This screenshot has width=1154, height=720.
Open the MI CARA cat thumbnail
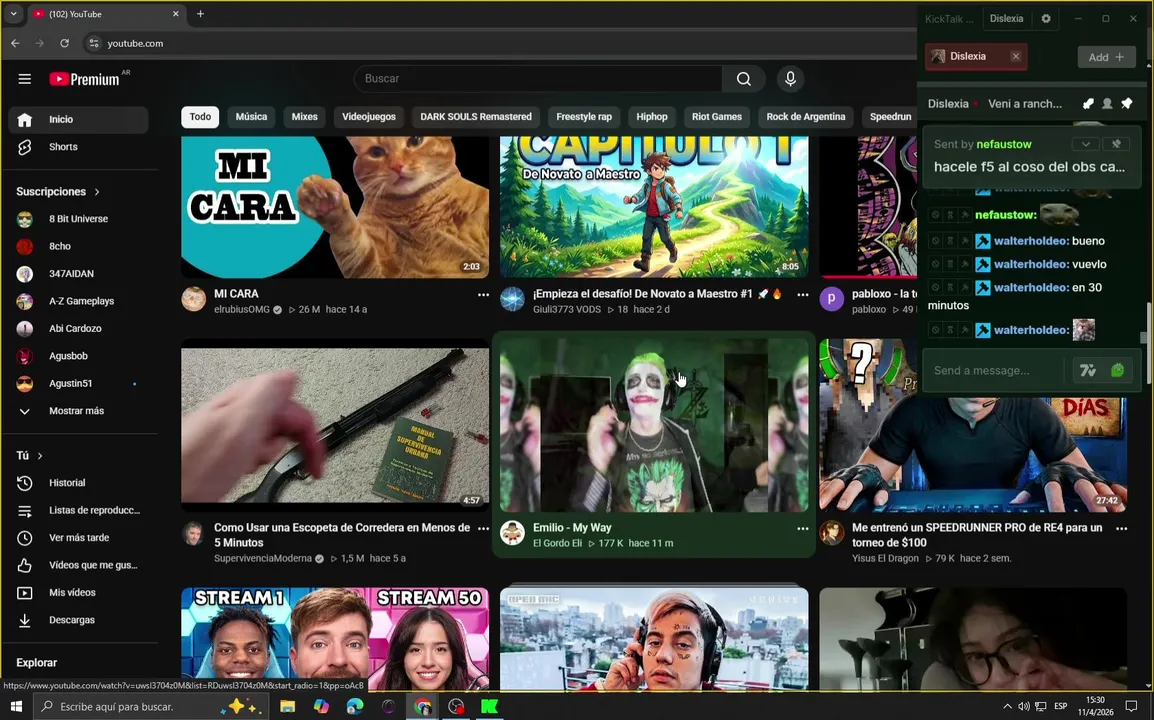(335, 207)
